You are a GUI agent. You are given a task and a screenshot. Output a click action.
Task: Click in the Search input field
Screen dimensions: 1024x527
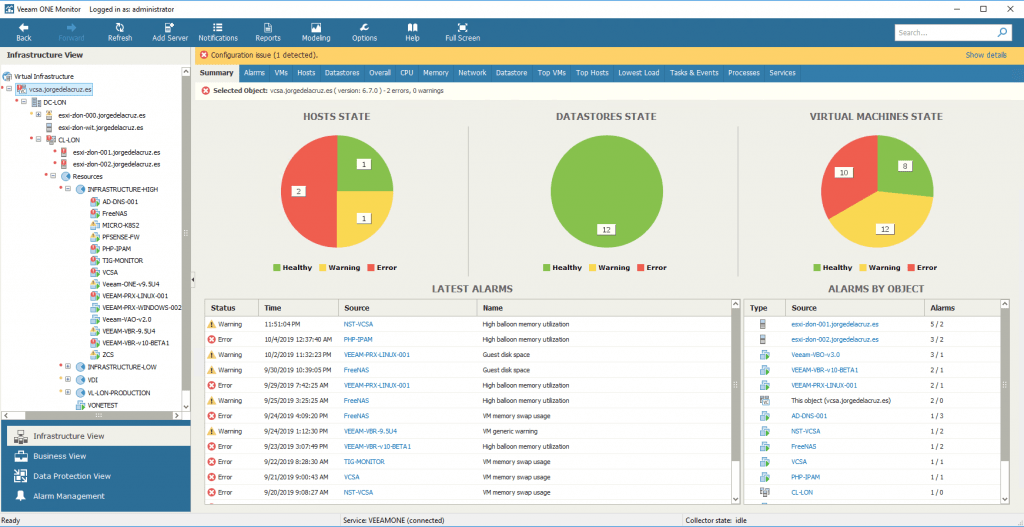click(x=945, y=33)
